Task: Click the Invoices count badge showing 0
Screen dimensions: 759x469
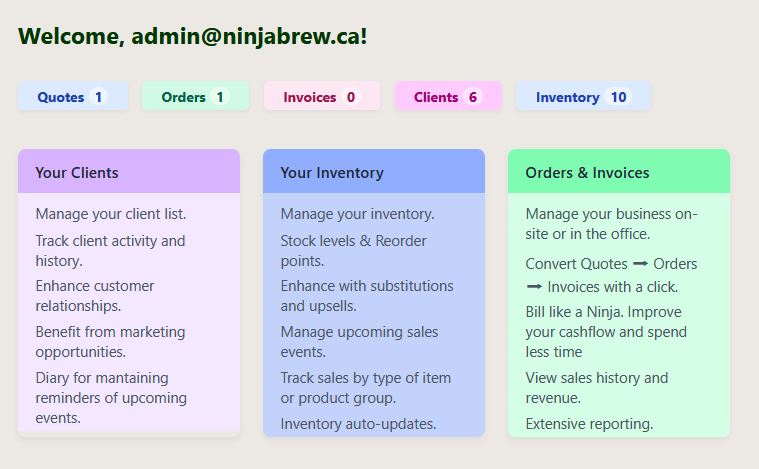Action: [350, 97]
